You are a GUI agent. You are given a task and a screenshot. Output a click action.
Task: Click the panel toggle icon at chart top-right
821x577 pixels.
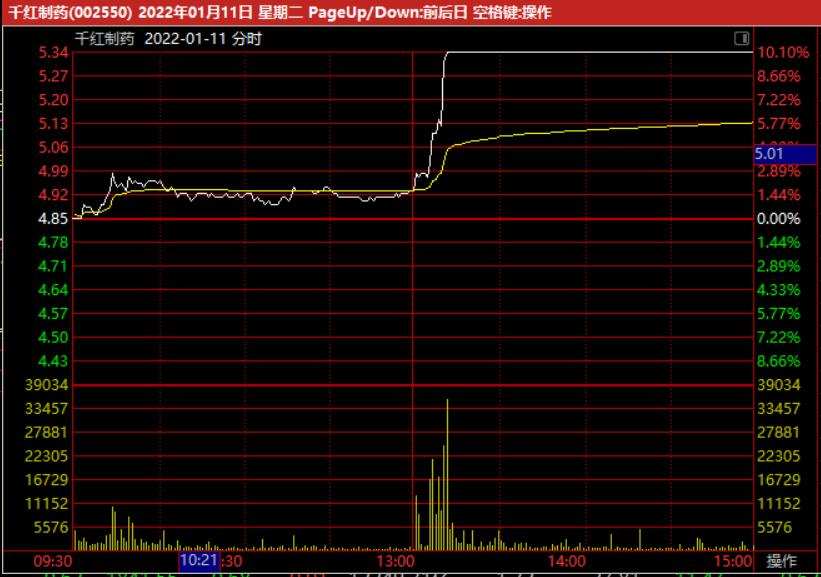pyautogui.click(x=741, y=38)
